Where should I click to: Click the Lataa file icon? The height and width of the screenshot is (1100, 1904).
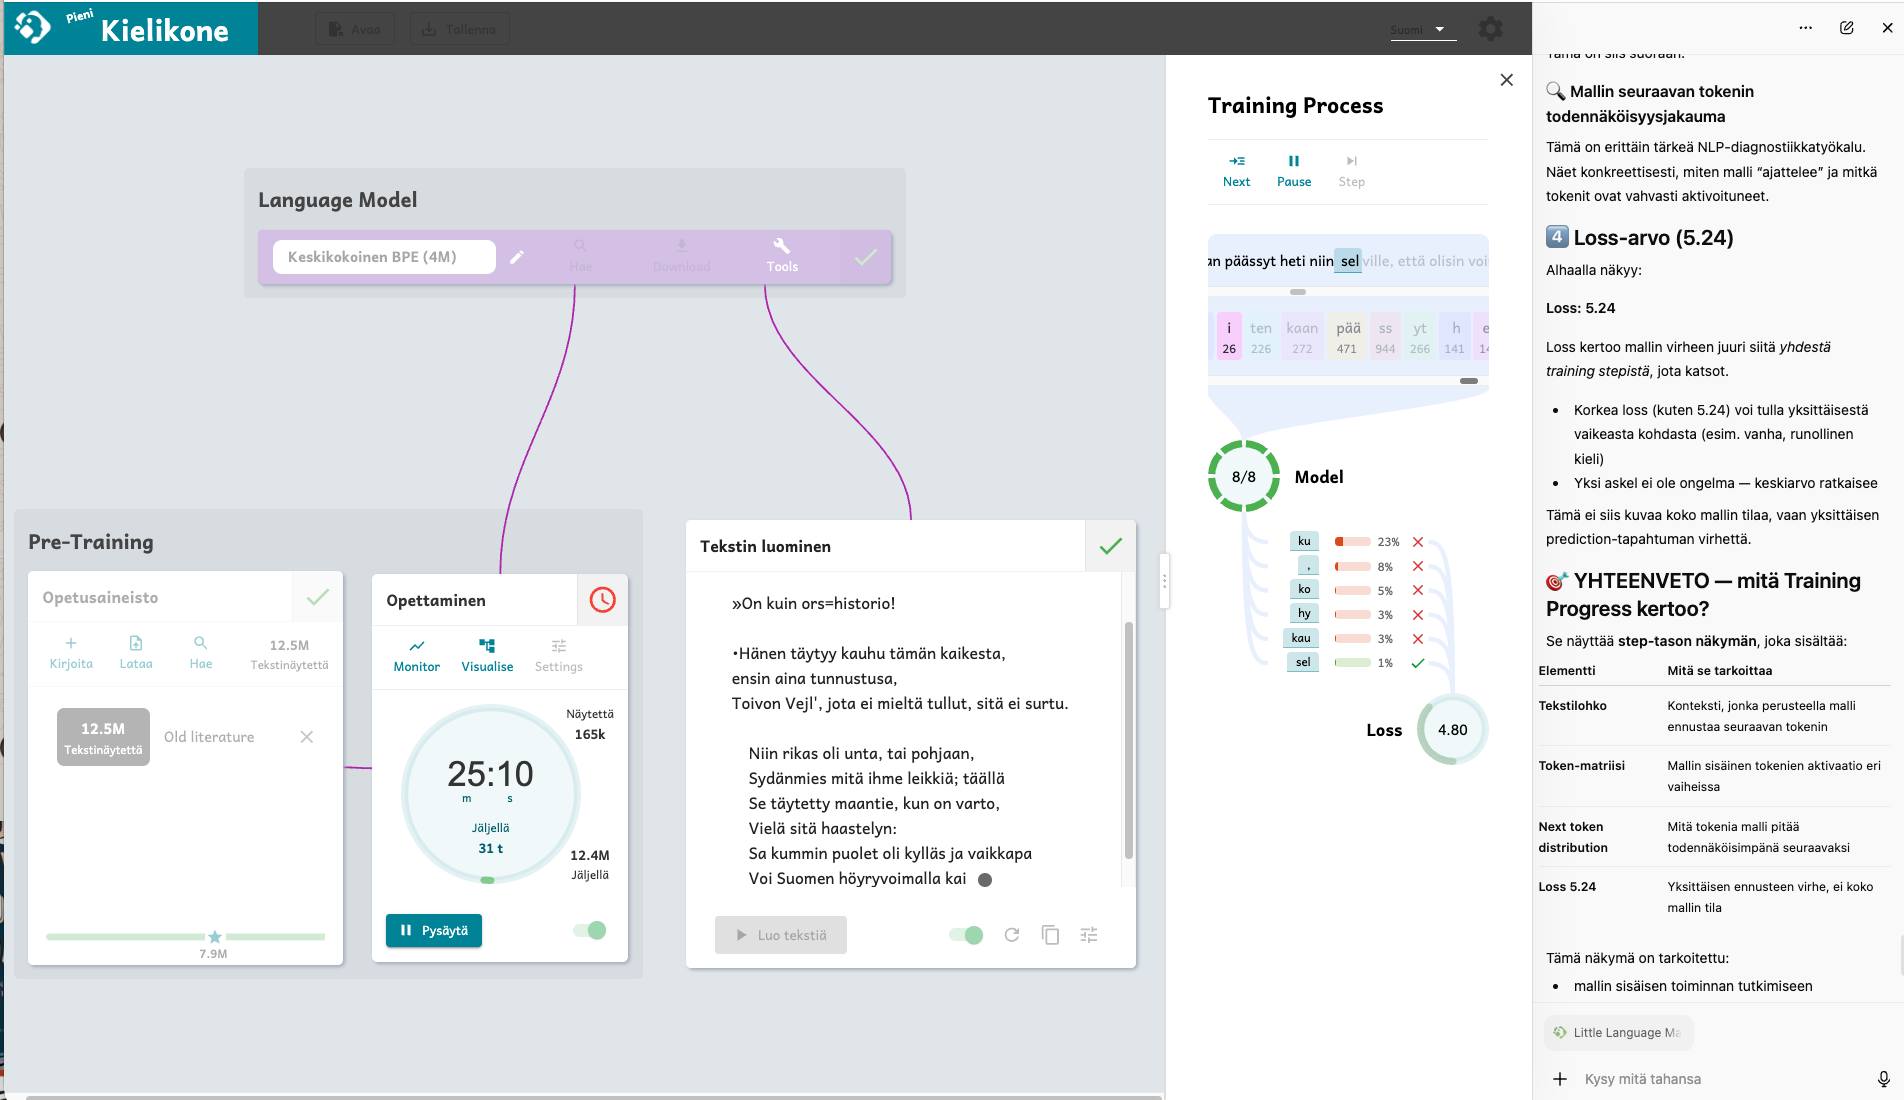click(x=136, y=643)
